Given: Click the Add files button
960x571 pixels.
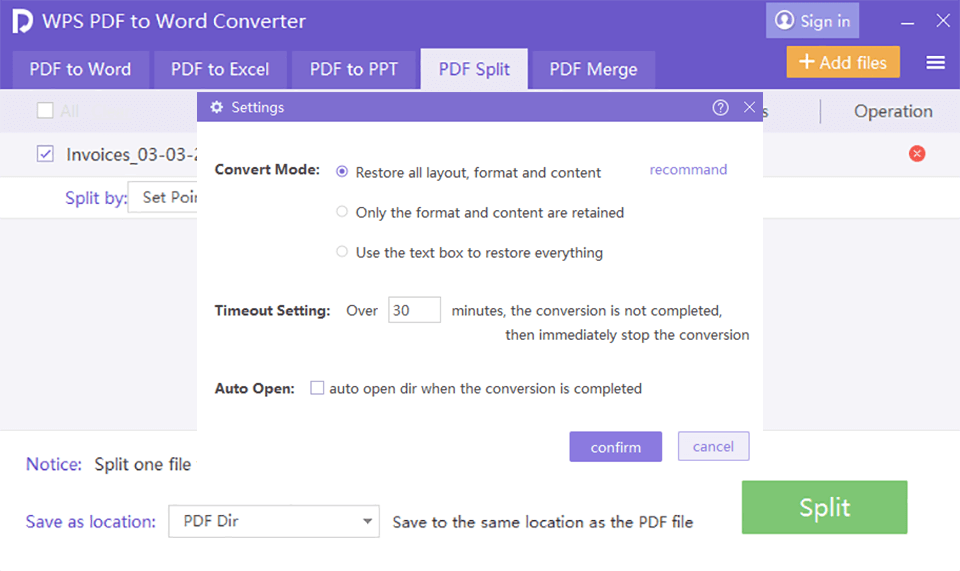Looking at the screenshot, I should coord(843,62).
